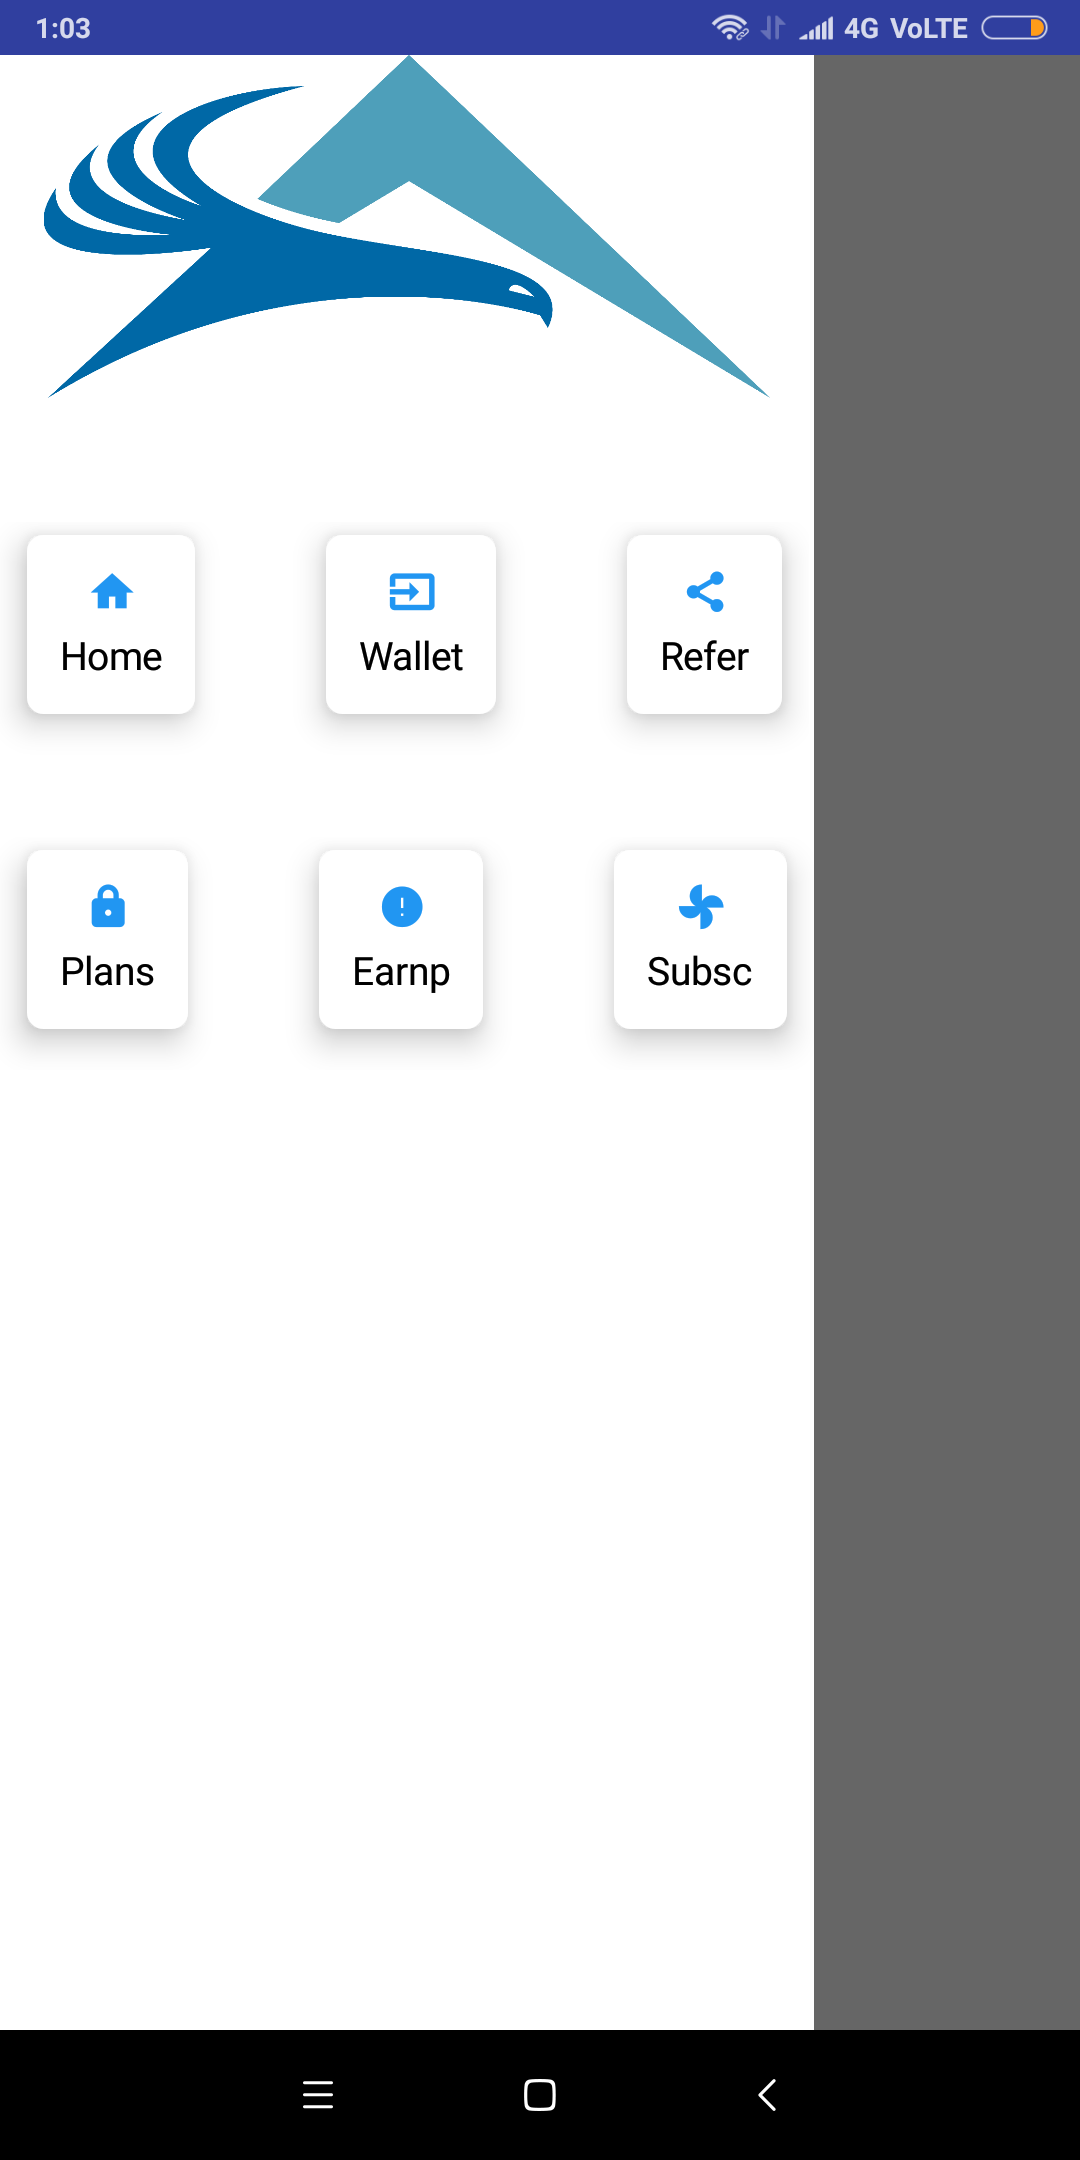Tap the clock showing 1:03
The image size is (1080, 2160).
(63, 28)
